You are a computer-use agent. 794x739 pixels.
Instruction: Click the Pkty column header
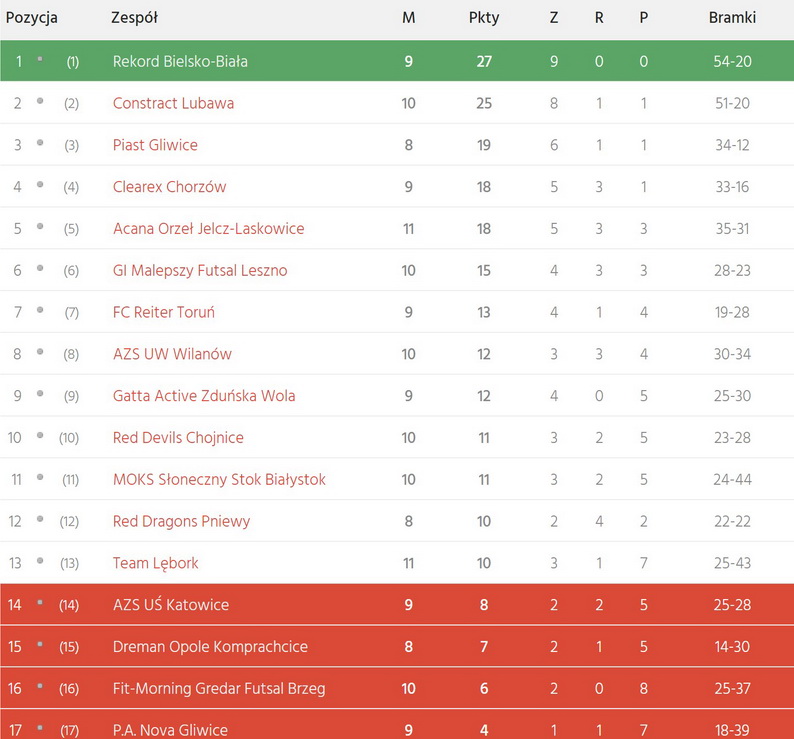[484, 18]
